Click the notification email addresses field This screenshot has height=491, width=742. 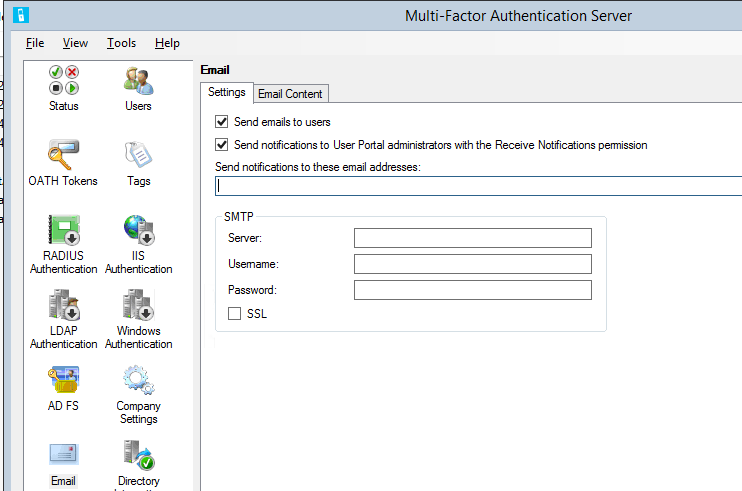478,186
